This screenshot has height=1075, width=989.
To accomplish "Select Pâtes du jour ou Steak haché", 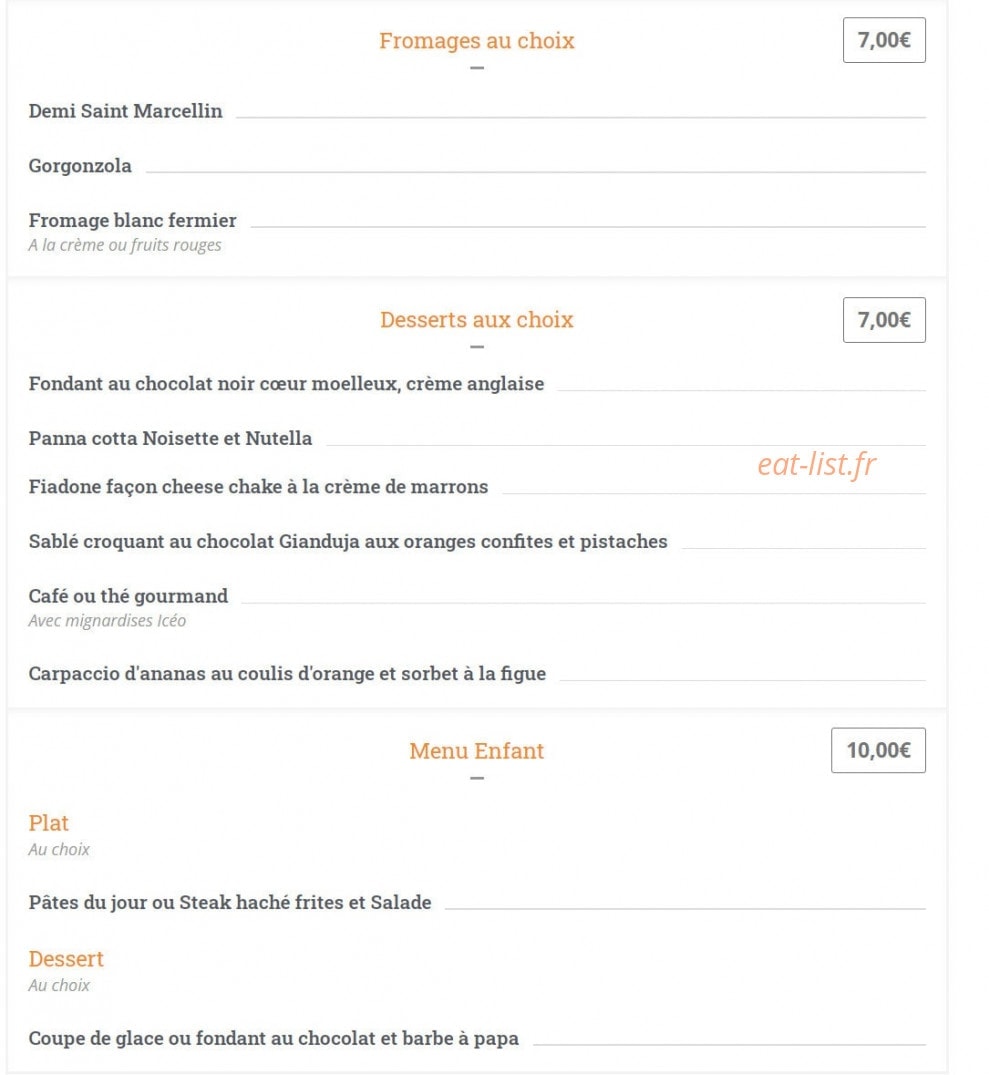I will click(230, 902).
